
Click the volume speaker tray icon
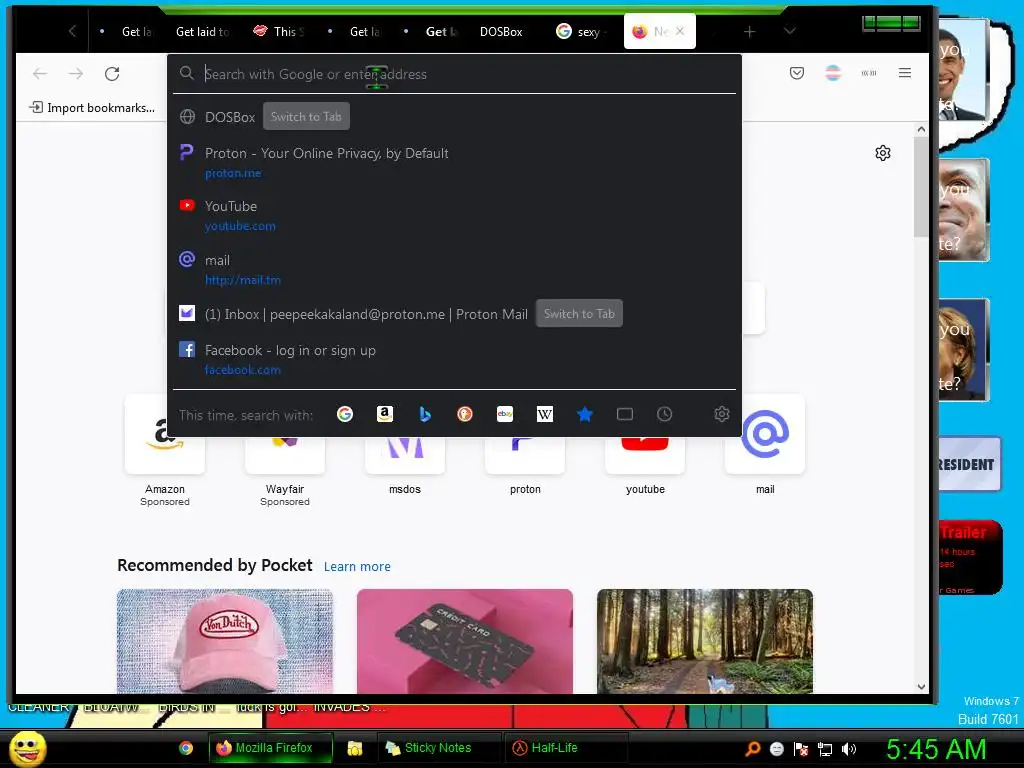click(x=848, y=749)
